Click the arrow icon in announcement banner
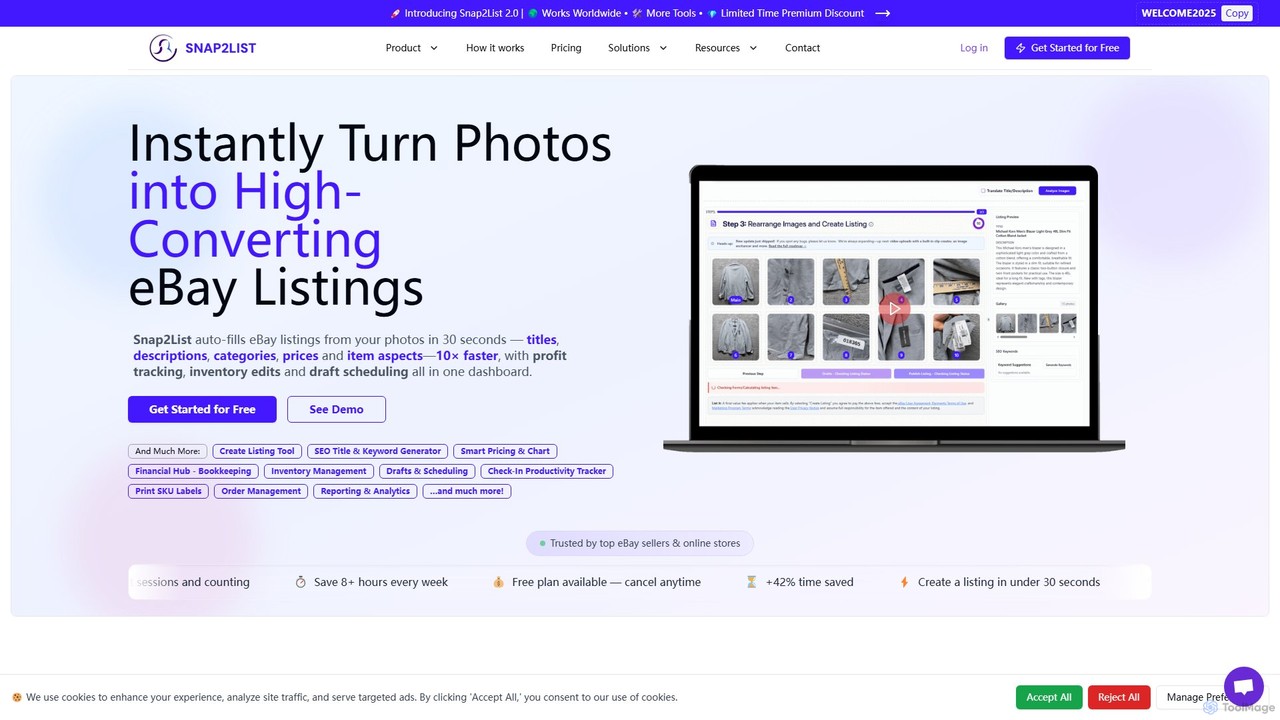The image size is (1280, 720). tap(883, 13)
